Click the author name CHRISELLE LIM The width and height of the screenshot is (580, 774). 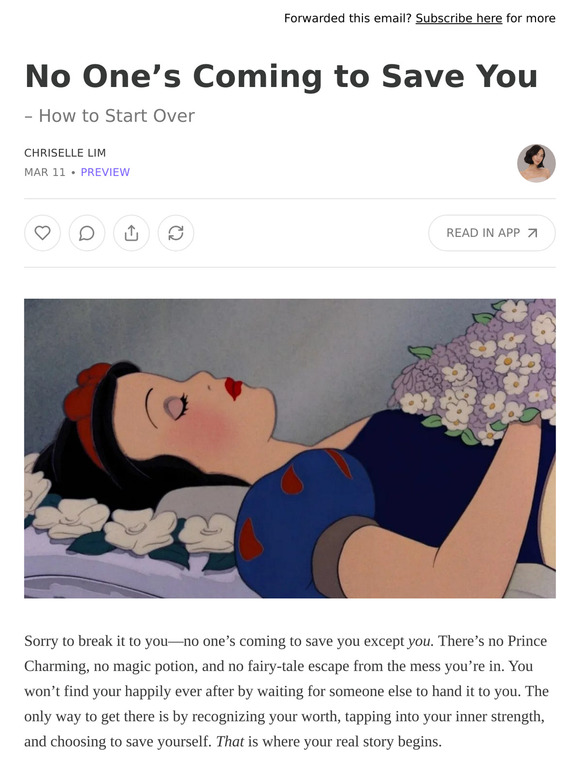tap(65, 153)
